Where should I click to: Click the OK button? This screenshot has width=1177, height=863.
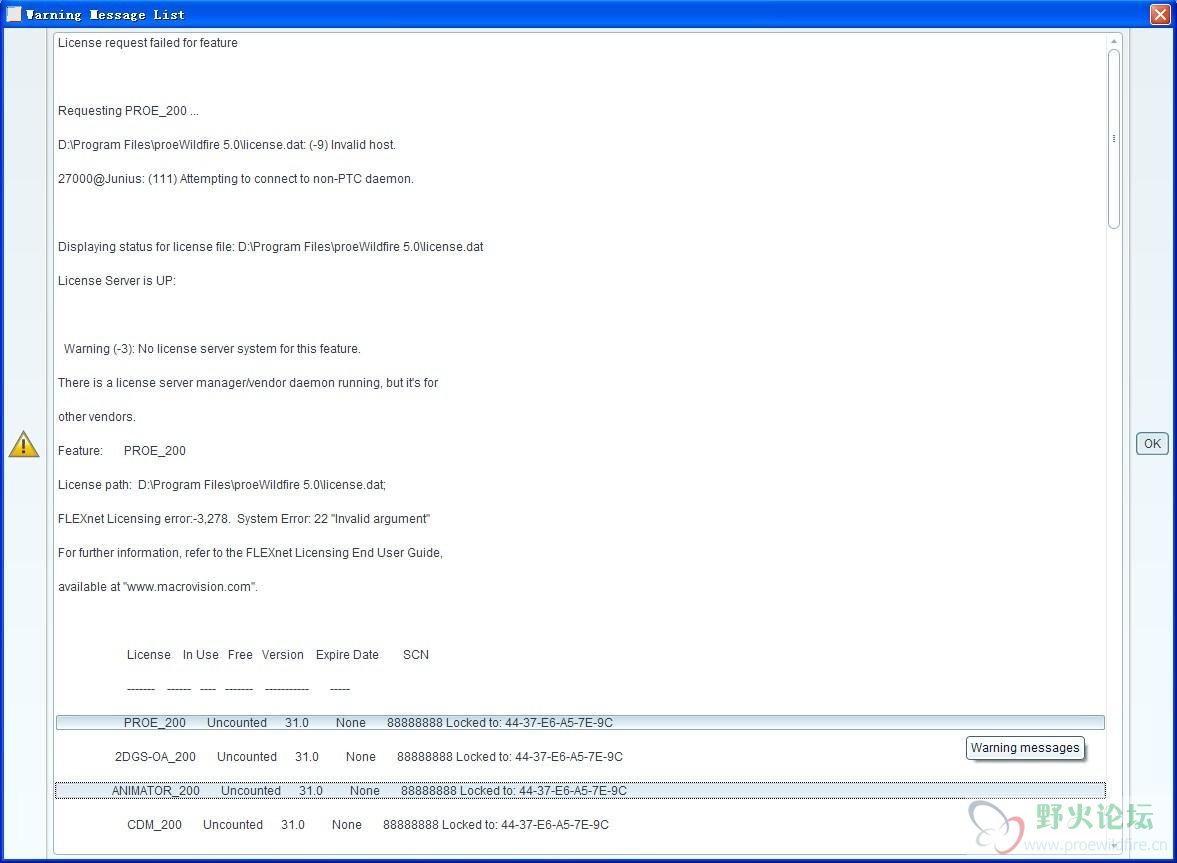[1151, 444]
